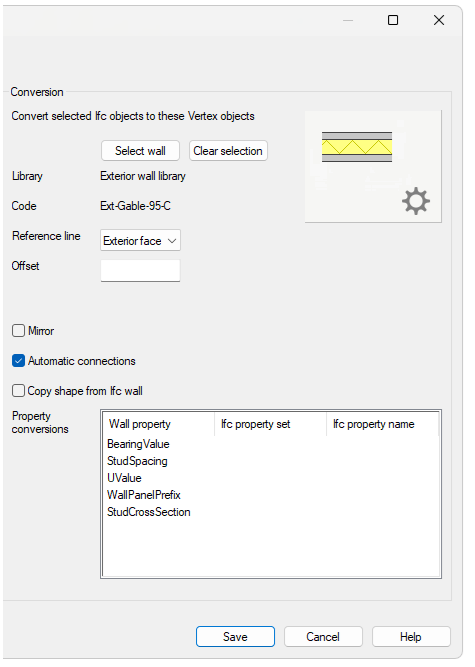
Task: Click the Select wall button
Action: [140, 151]
